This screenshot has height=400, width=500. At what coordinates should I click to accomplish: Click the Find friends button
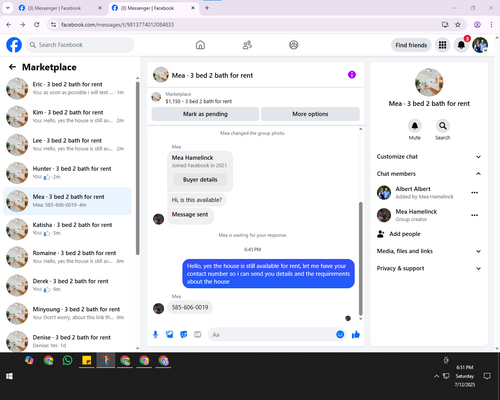pyautogui.click(x=411, y=45)
